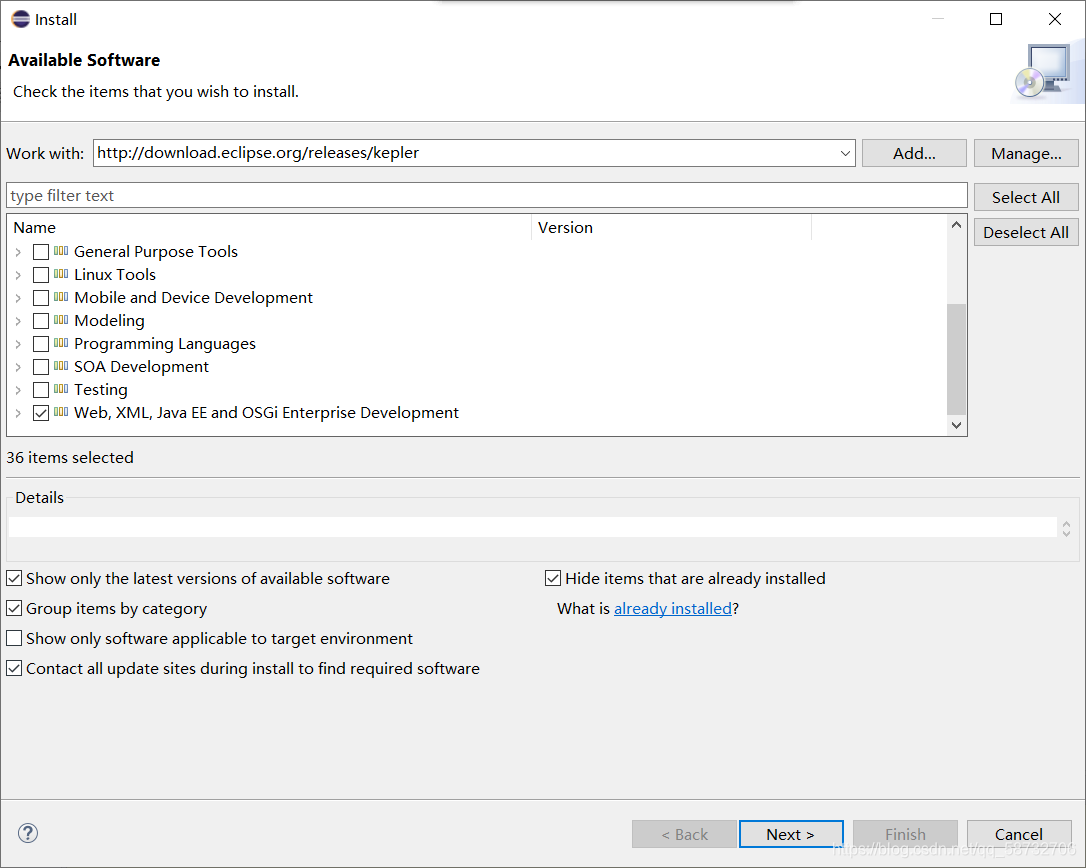Expand the General Purpose Tools node
Viewport: 1086px width, 868px height.
18,252
